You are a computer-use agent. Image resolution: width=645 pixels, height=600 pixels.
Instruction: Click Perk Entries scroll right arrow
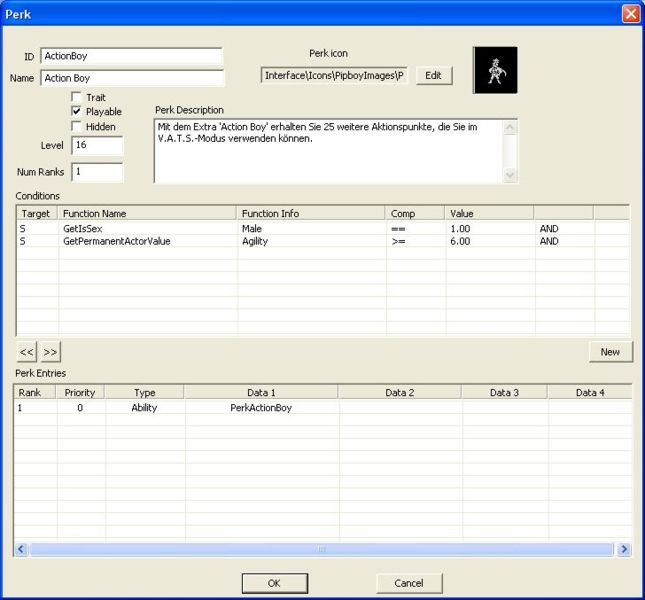(x=624, y=549)
